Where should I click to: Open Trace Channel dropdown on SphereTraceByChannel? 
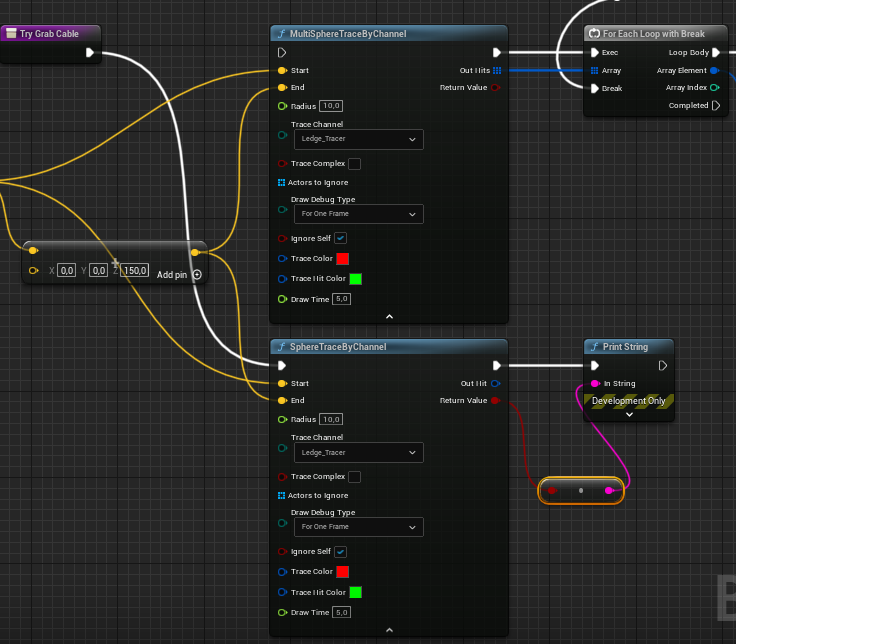pyautogui.click(x=359, y=452)
